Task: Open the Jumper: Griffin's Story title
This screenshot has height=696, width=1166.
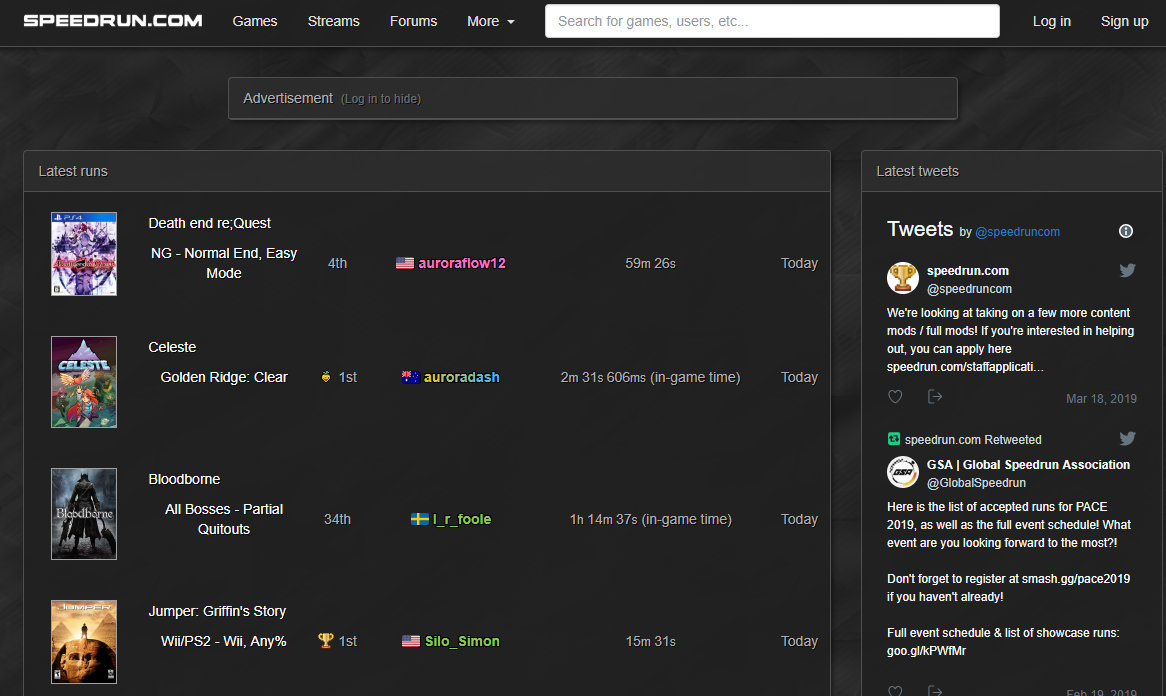Action: [x=217, y=611]
